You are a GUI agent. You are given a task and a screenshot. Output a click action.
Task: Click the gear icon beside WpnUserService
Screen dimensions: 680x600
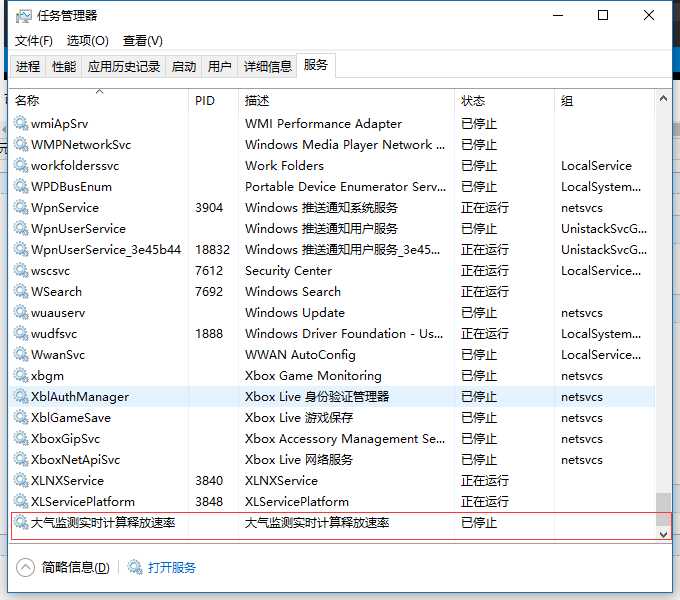(21, 228)
